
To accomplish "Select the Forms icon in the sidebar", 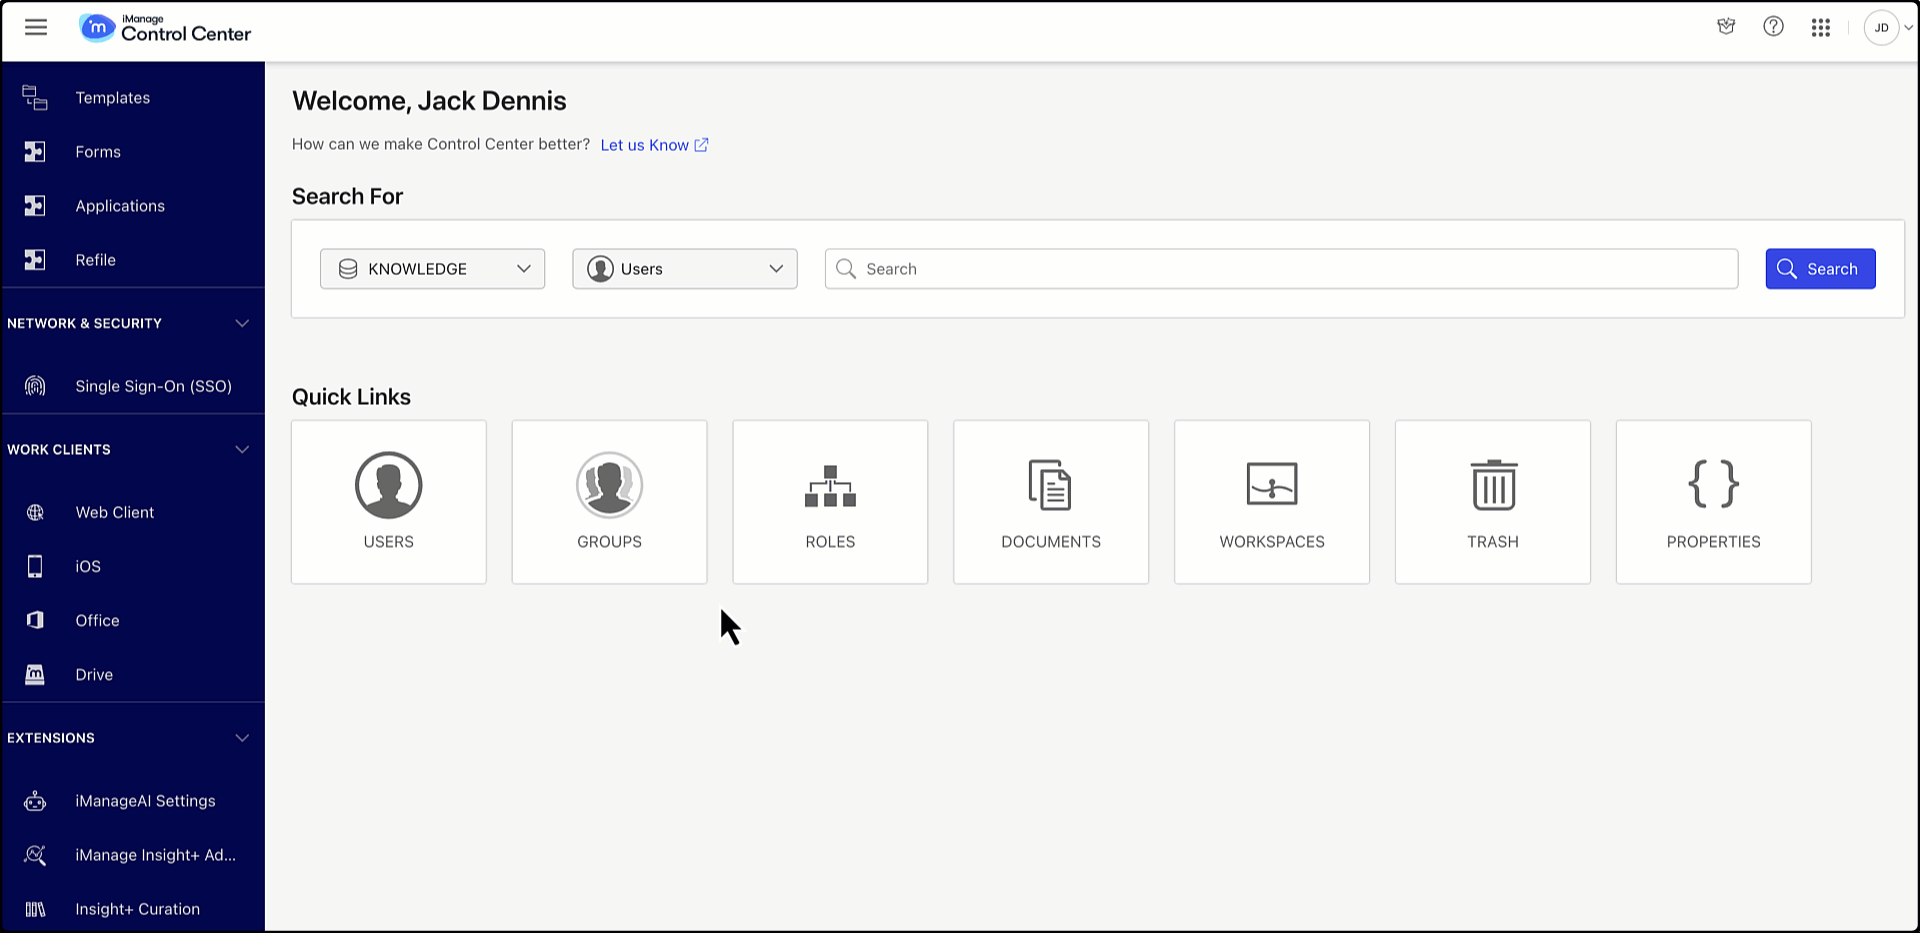I will pyautogui.click(x=35, y=151).
